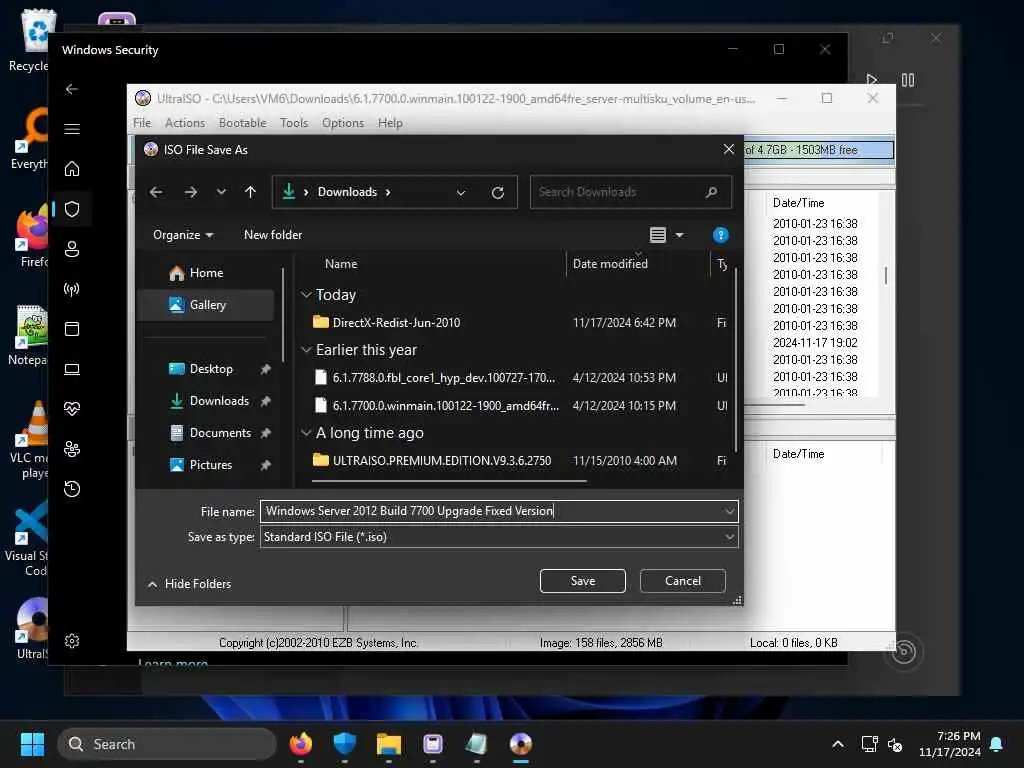Screen dimensions: 1024x768
Task: Open UltraISO Actions menu
Action: (x=185, y=123)
